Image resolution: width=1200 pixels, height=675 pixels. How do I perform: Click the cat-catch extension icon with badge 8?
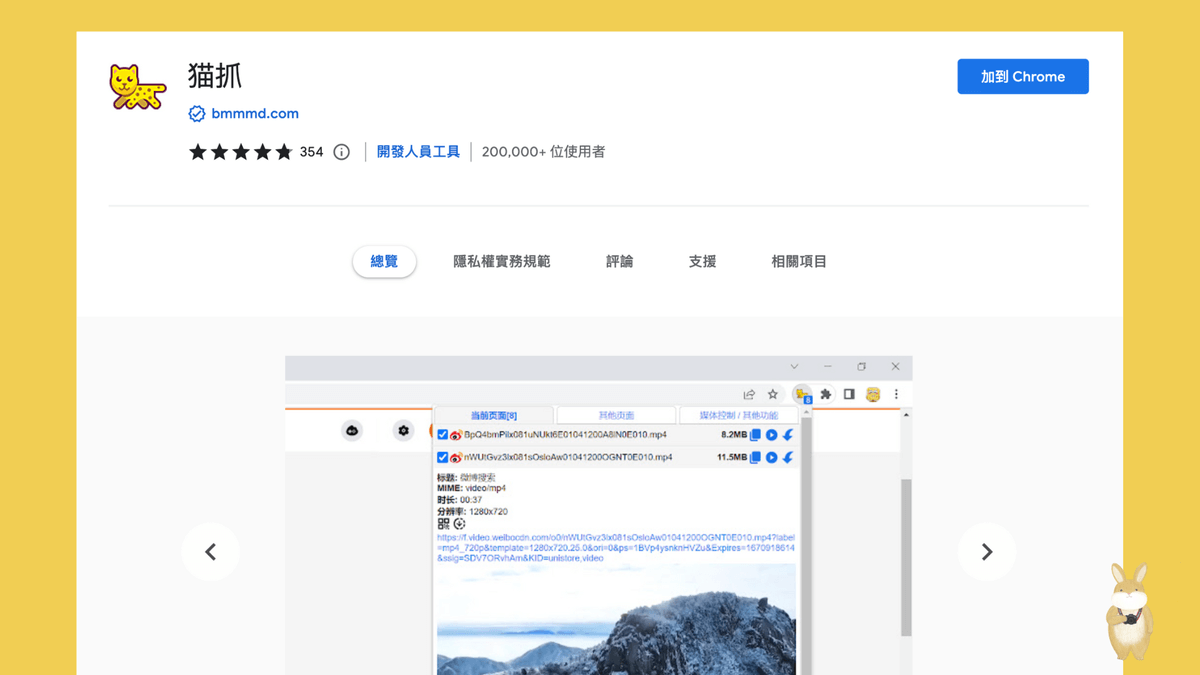802,395
